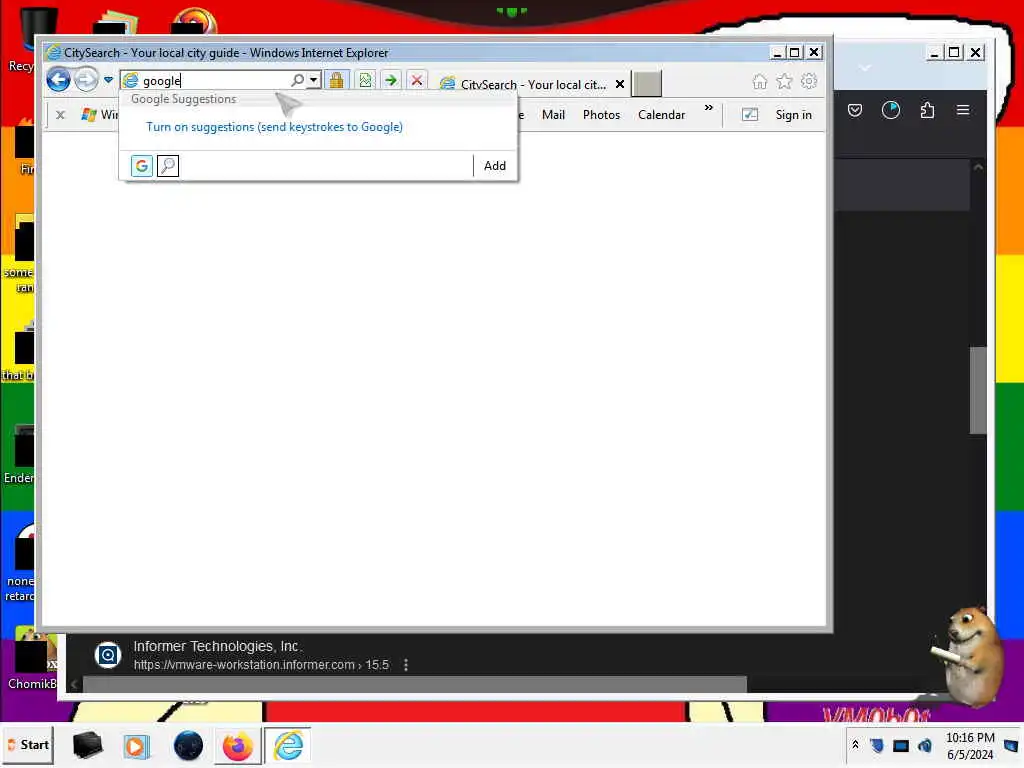Minimize the Firefox window
The image size is (1024, 768).
pyautogui.click(x=934, y=53)
